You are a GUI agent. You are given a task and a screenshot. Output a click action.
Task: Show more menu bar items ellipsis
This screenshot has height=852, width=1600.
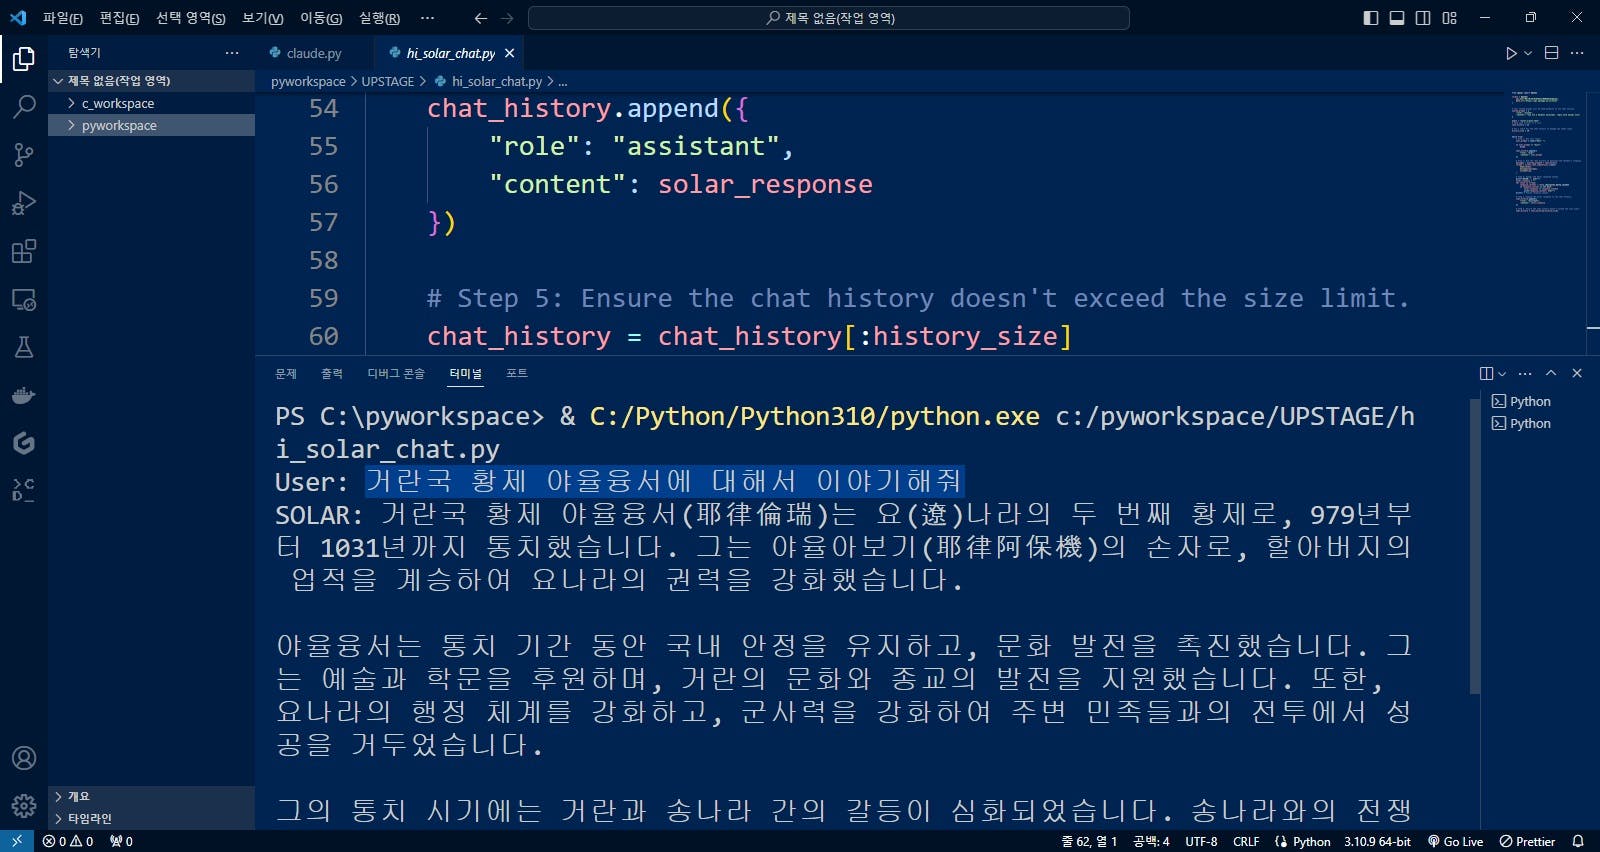coord(427,18)
